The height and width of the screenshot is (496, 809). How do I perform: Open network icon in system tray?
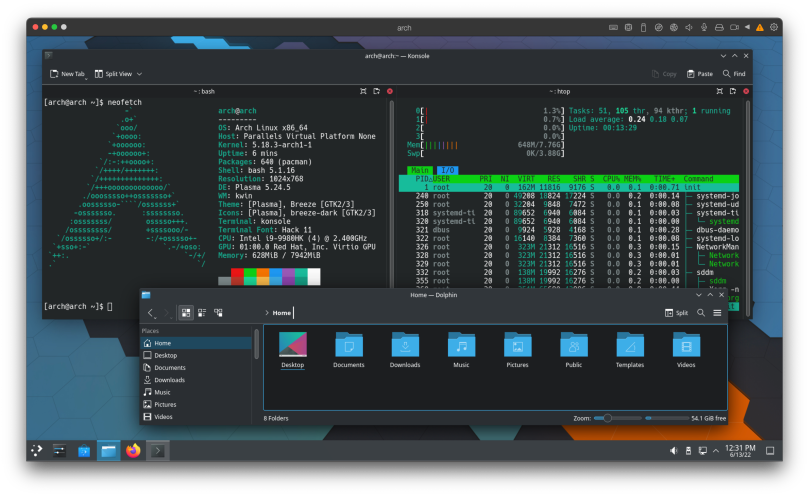pyautogui.click(x=703, y=451)
